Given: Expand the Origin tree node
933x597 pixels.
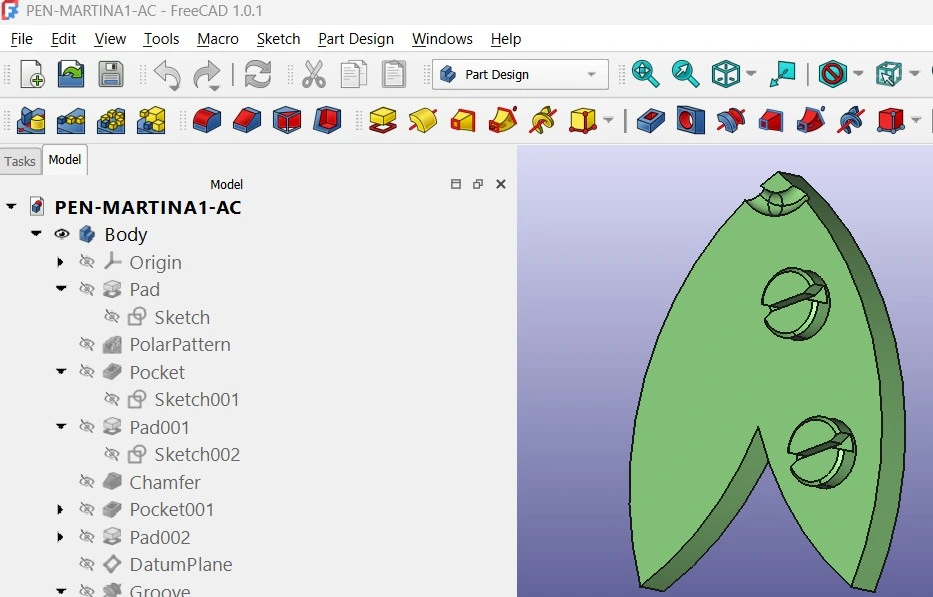Looking at the screenshot, I should pos(61,263).
